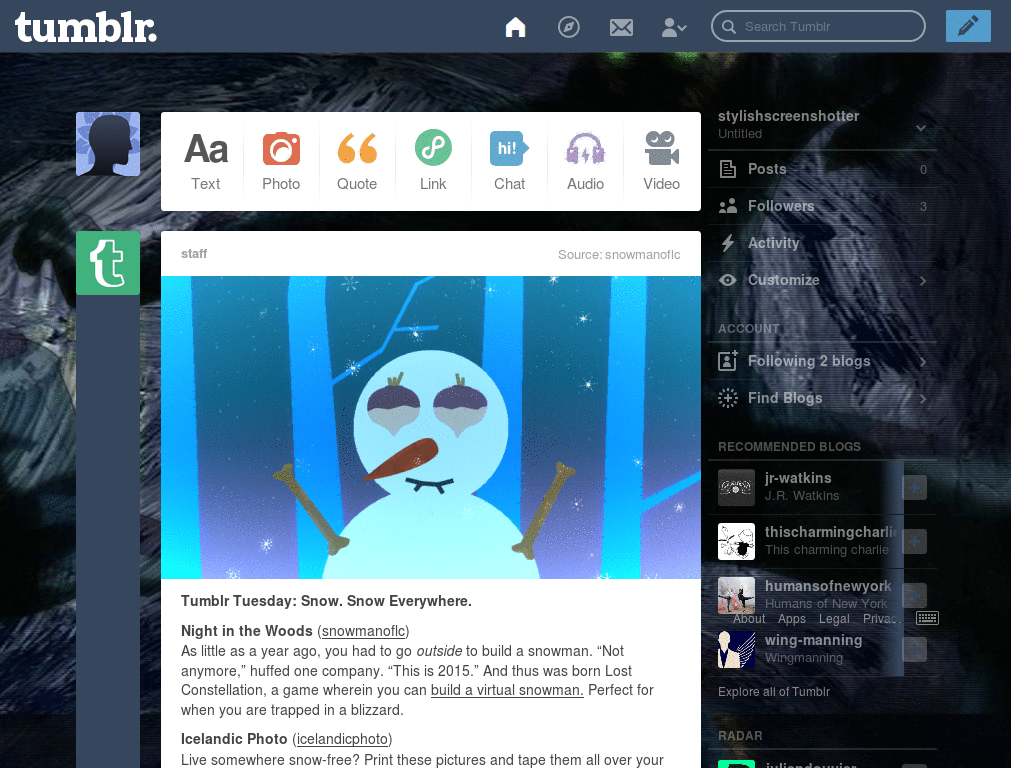Create a new Chat post
This screenshot has width=1024, height=768.
click(509, 161)
